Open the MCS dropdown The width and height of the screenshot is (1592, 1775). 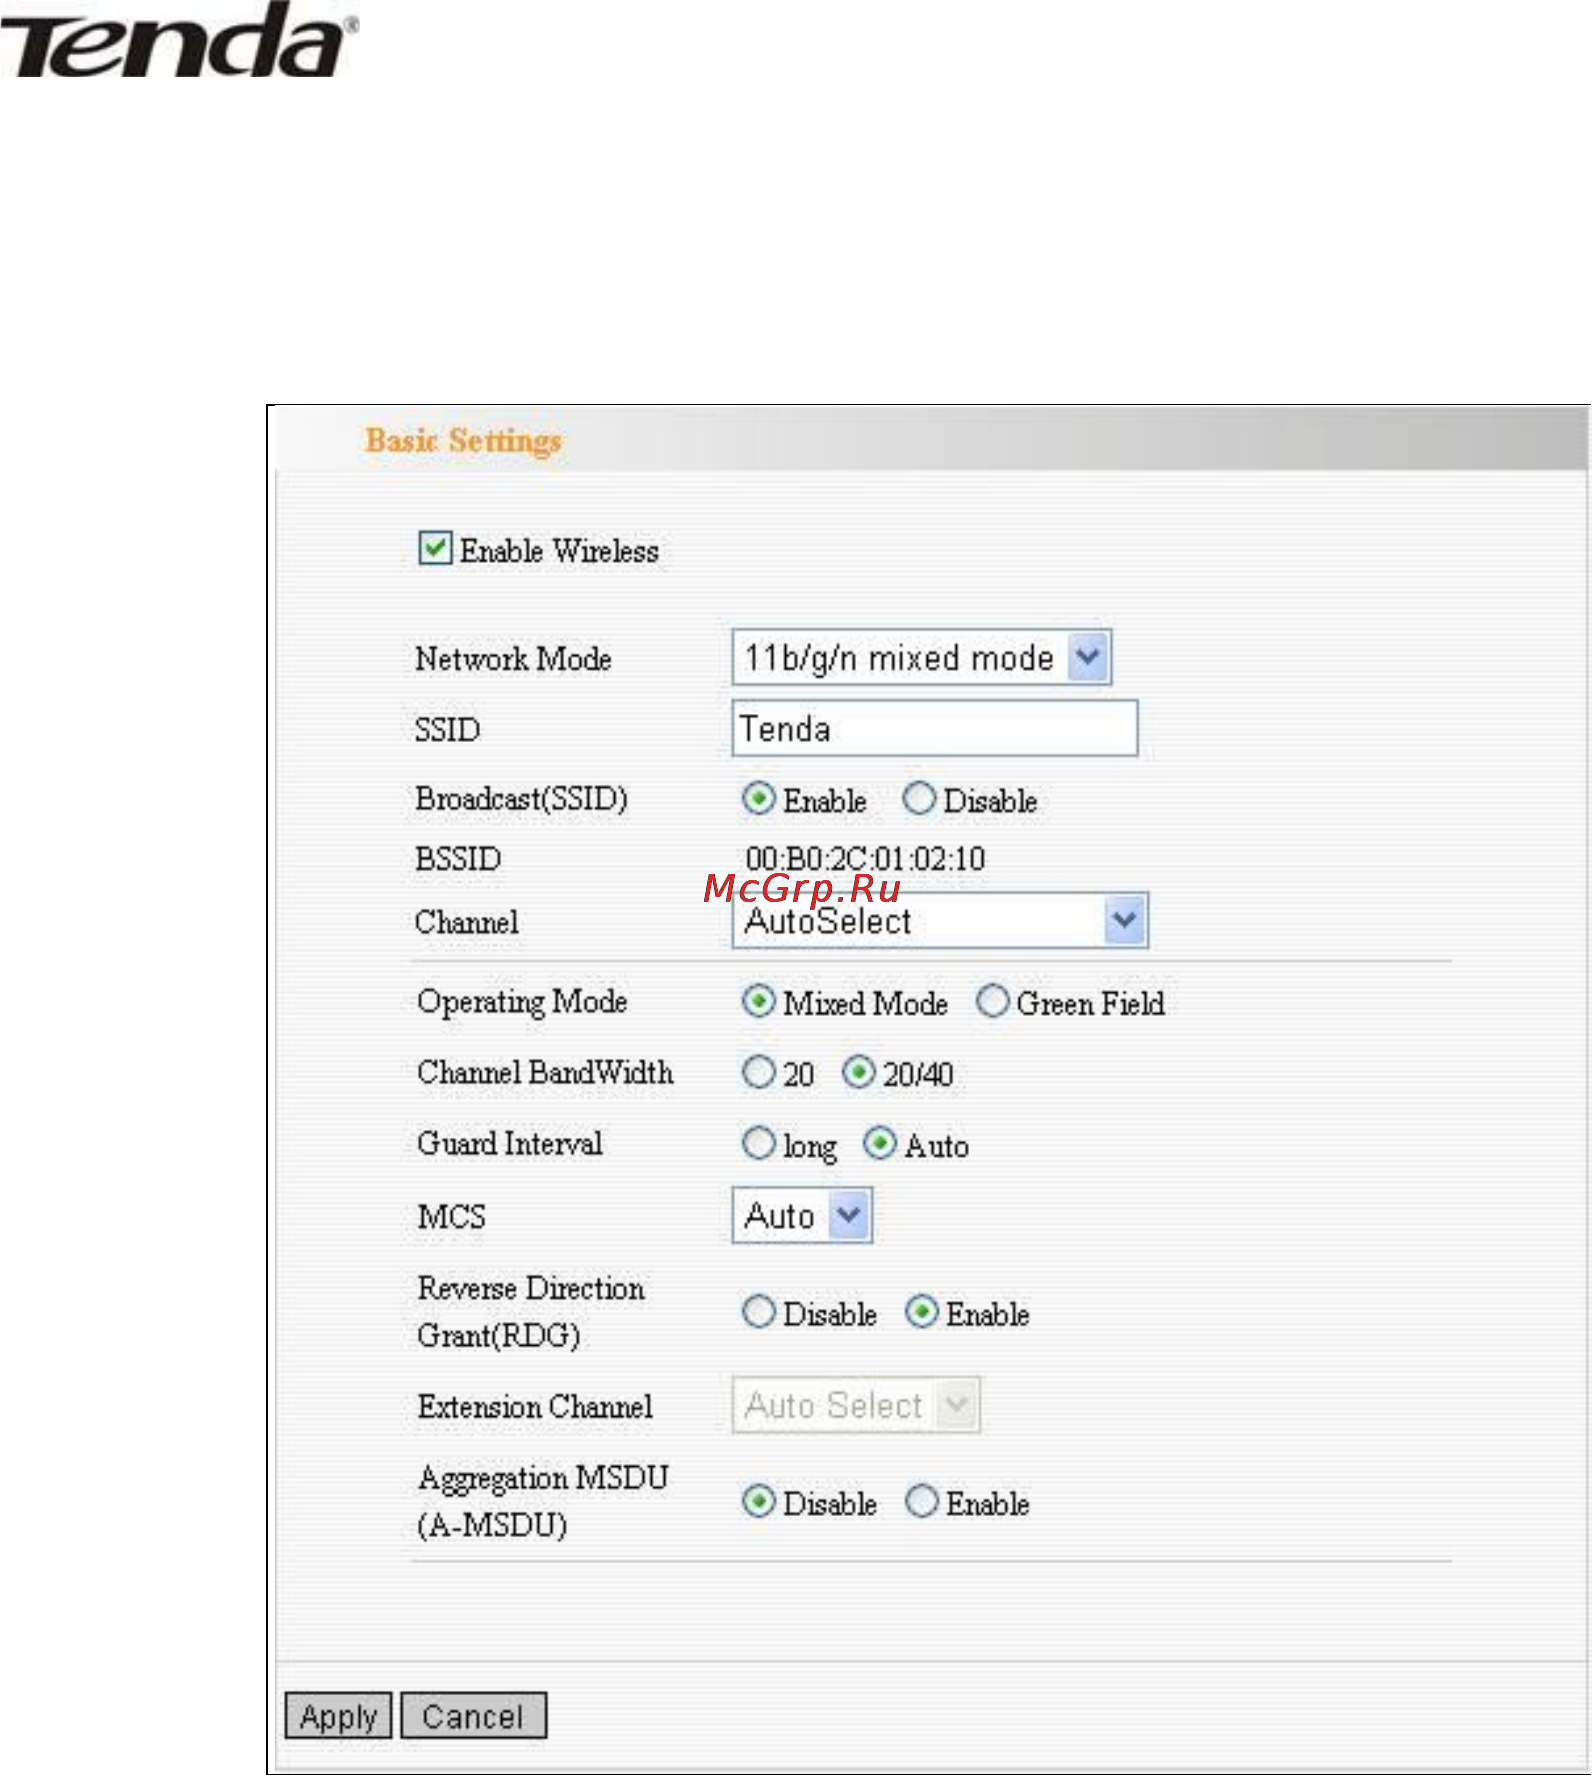802,1215
